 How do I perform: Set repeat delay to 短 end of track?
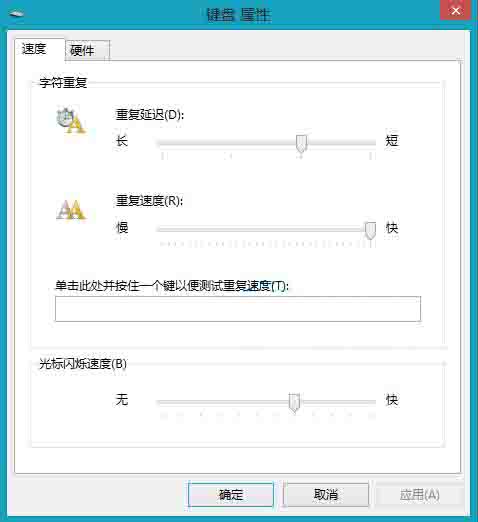pyautogui.click(x=371, y=143)
